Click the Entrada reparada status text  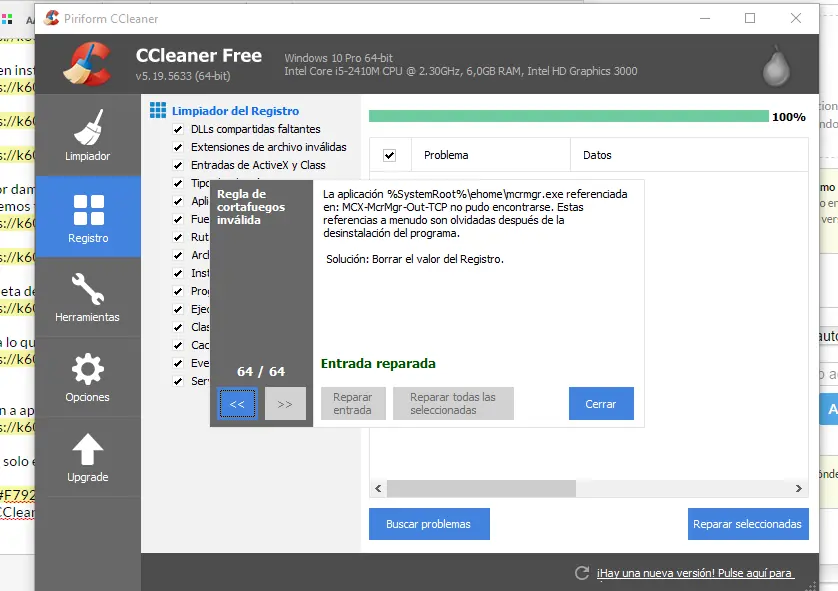tap(378, 364)
